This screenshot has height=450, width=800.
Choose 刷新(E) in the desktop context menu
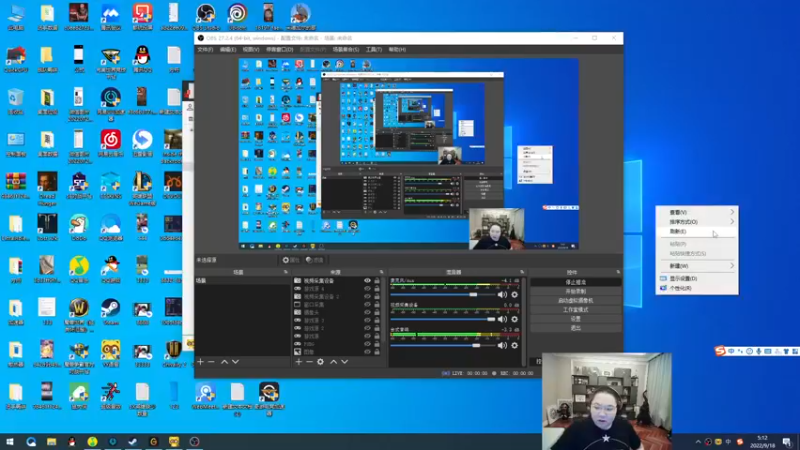tap(696, 232)
